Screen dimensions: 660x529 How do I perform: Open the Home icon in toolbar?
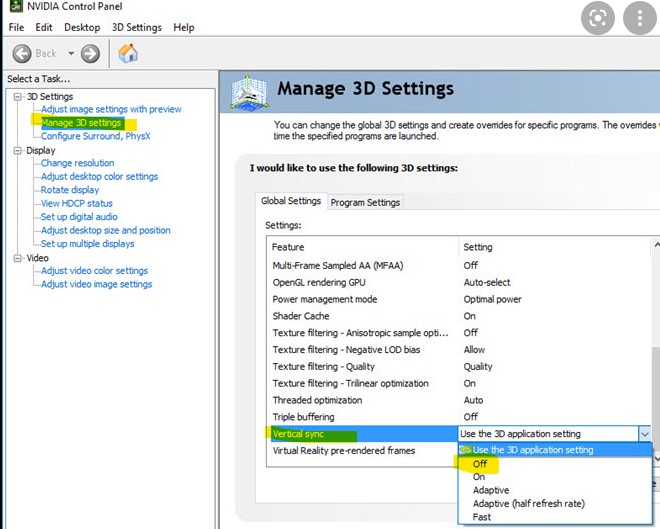pyautogui.click(x=128, y=53)
